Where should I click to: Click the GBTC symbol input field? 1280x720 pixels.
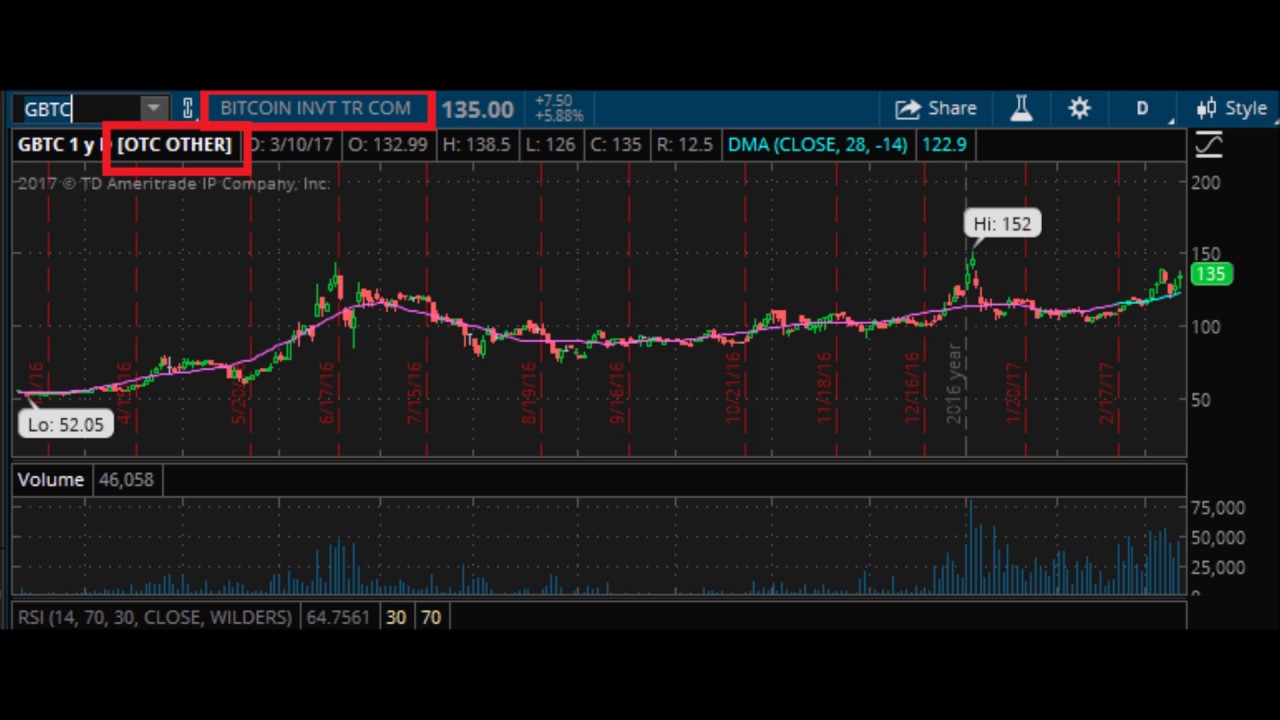point(76,109)
